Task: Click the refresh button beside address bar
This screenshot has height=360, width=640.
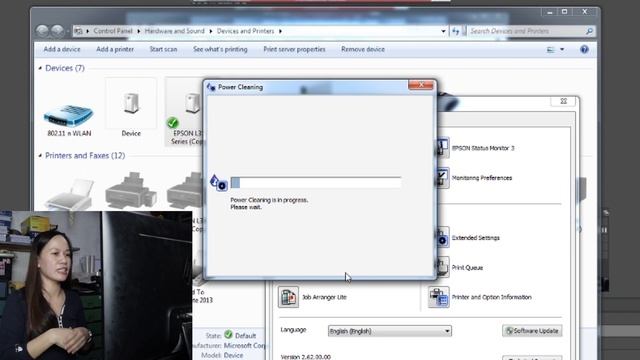Action: click(x=456, y=31)
